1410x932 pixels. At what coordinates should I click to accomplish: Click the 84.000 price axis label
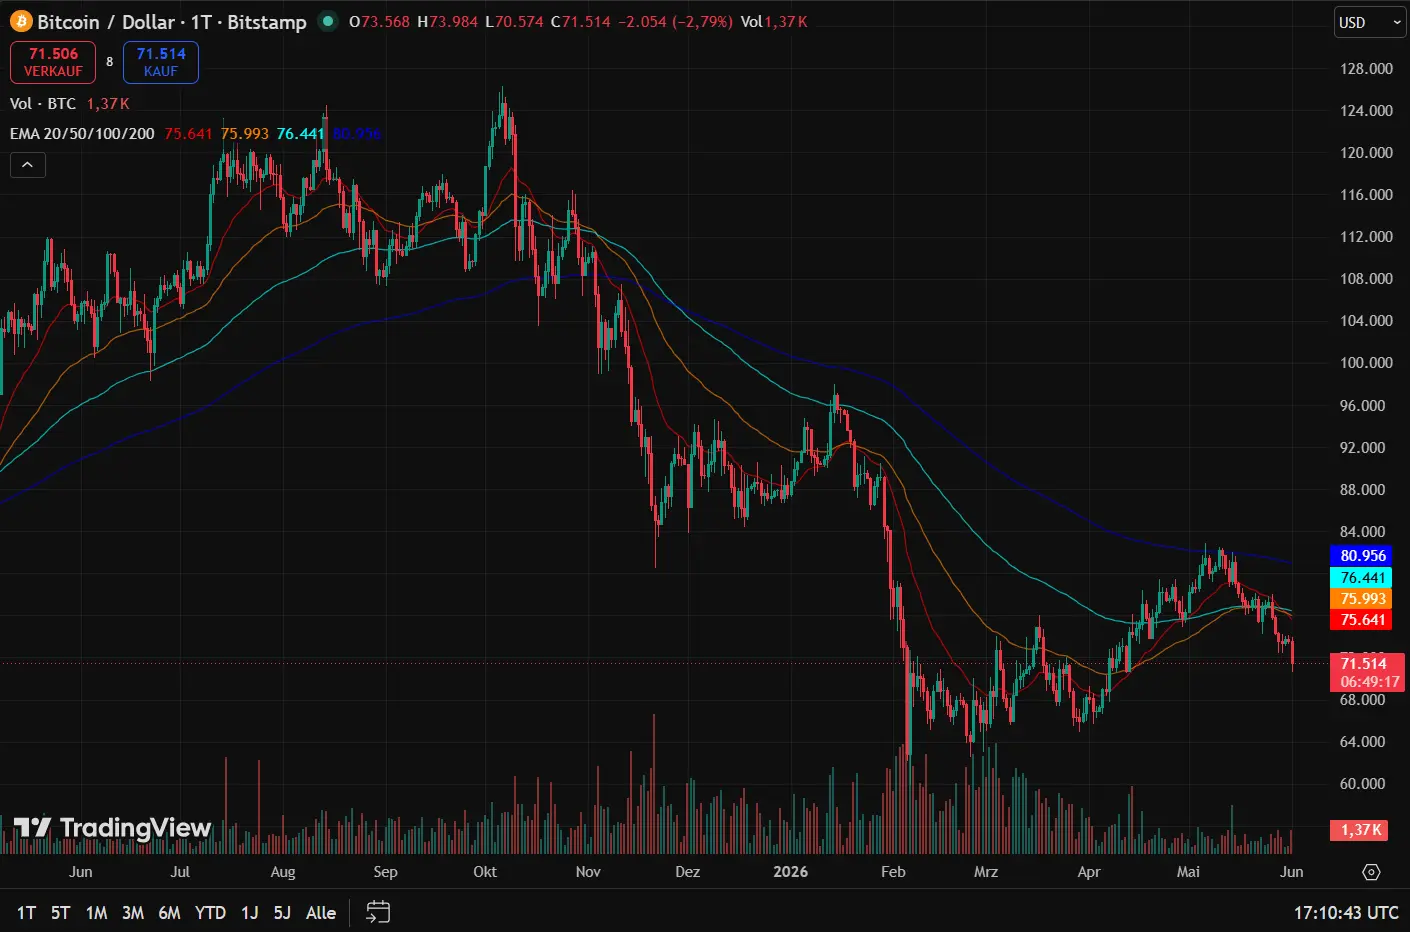coord(1363,531)
